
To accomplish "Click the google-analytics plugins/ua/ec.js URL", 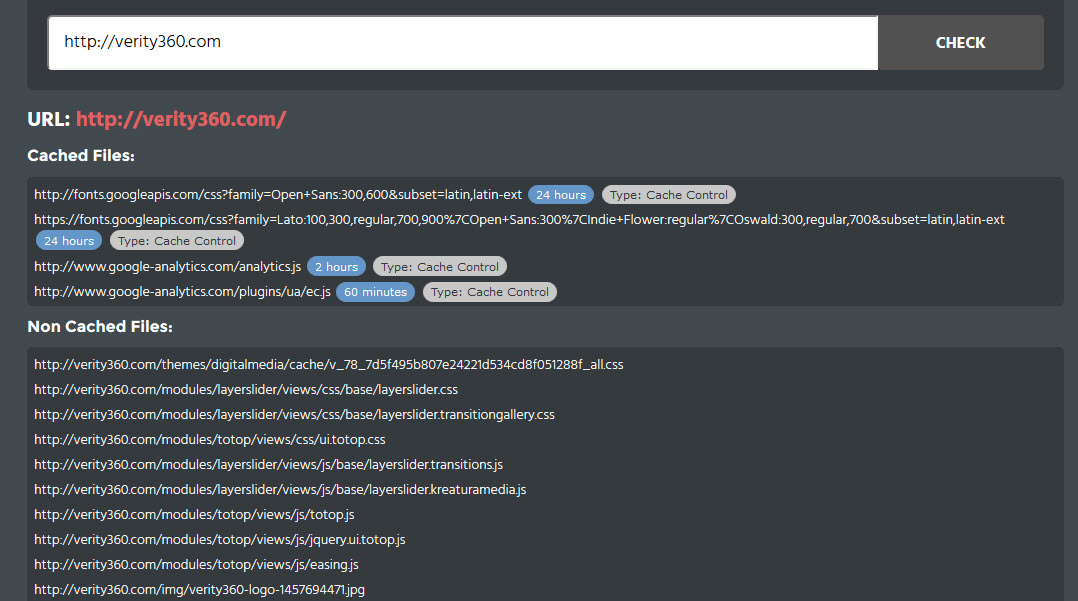I will tap(182, 292).
